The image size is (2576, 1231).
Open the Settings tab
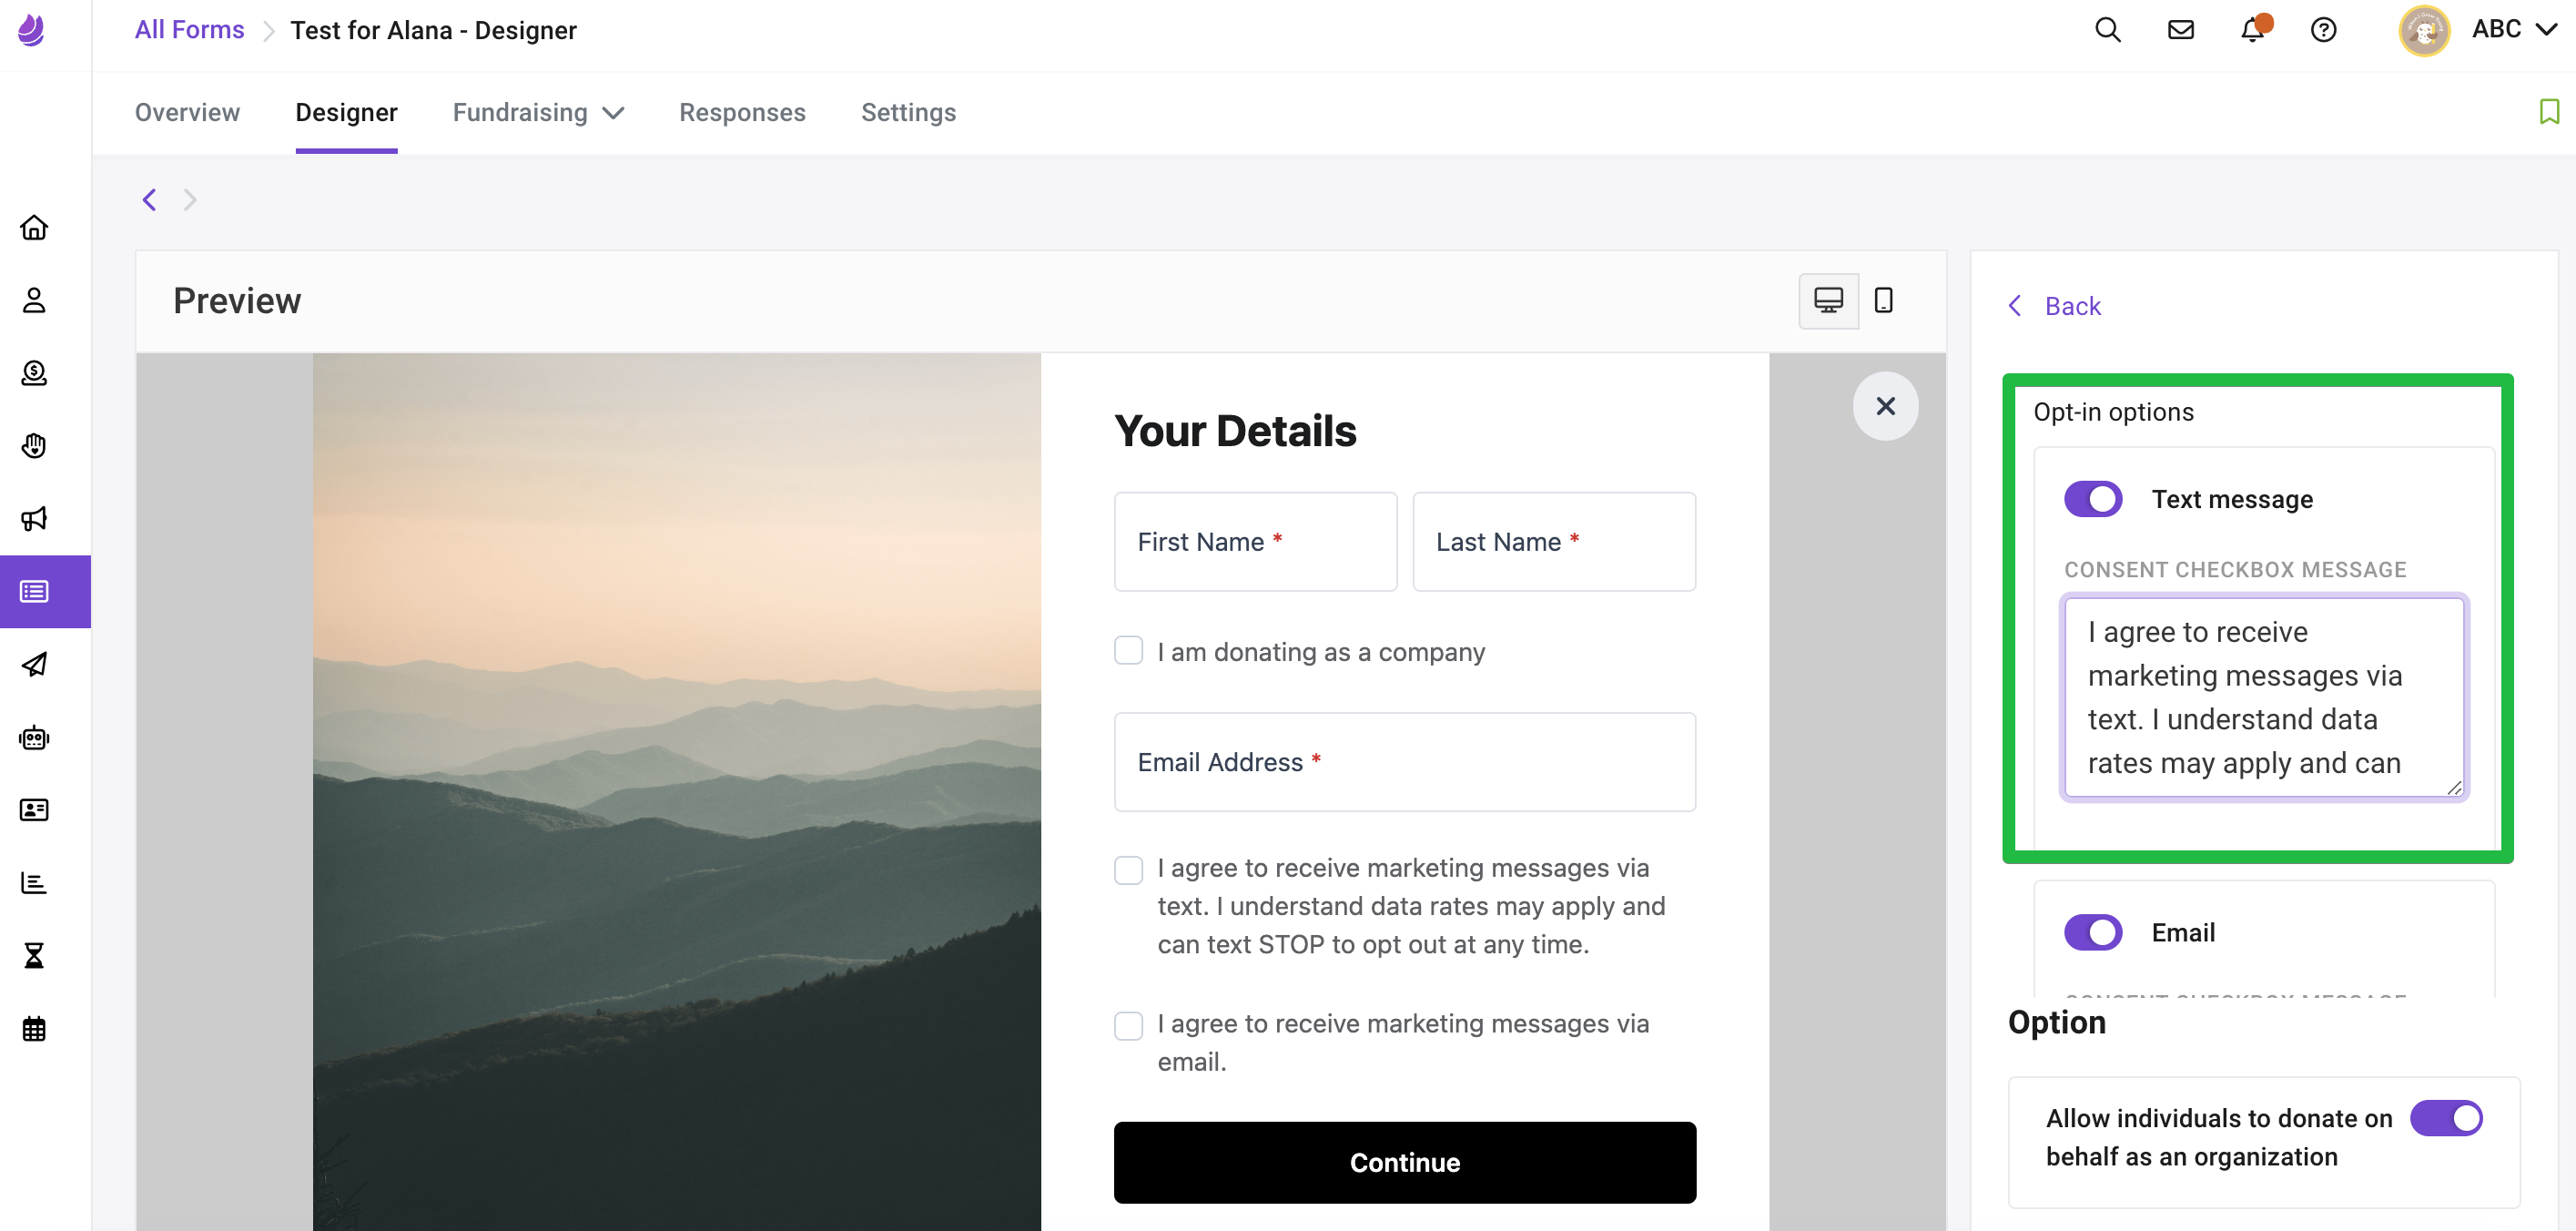(908, 112)
